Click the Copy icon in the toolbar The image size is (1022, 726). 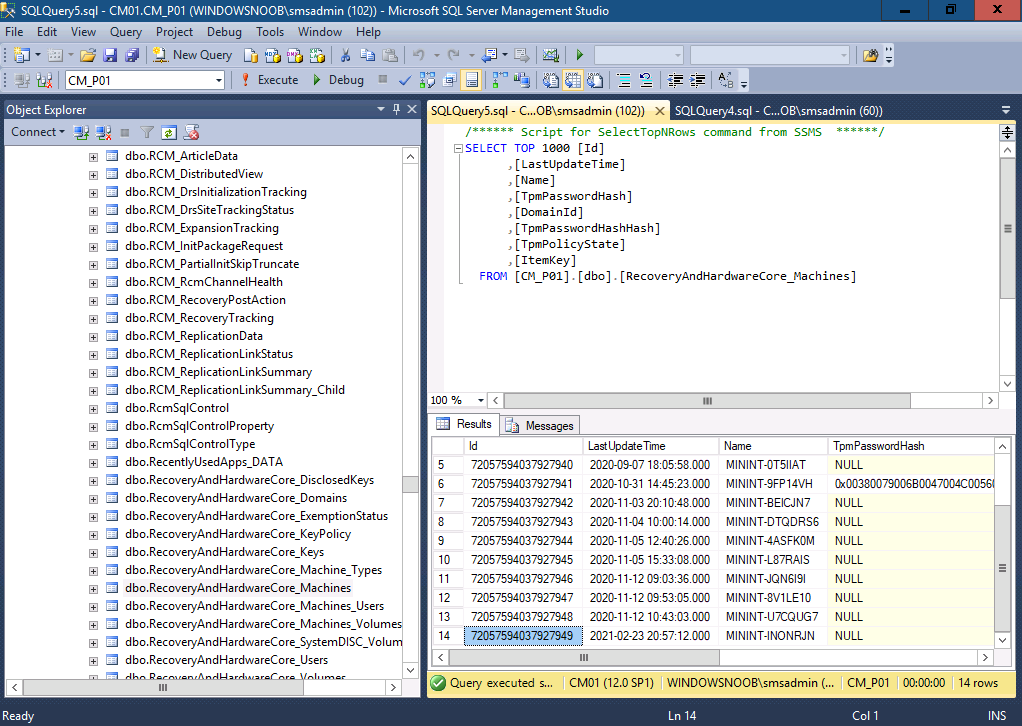(368, 55)
